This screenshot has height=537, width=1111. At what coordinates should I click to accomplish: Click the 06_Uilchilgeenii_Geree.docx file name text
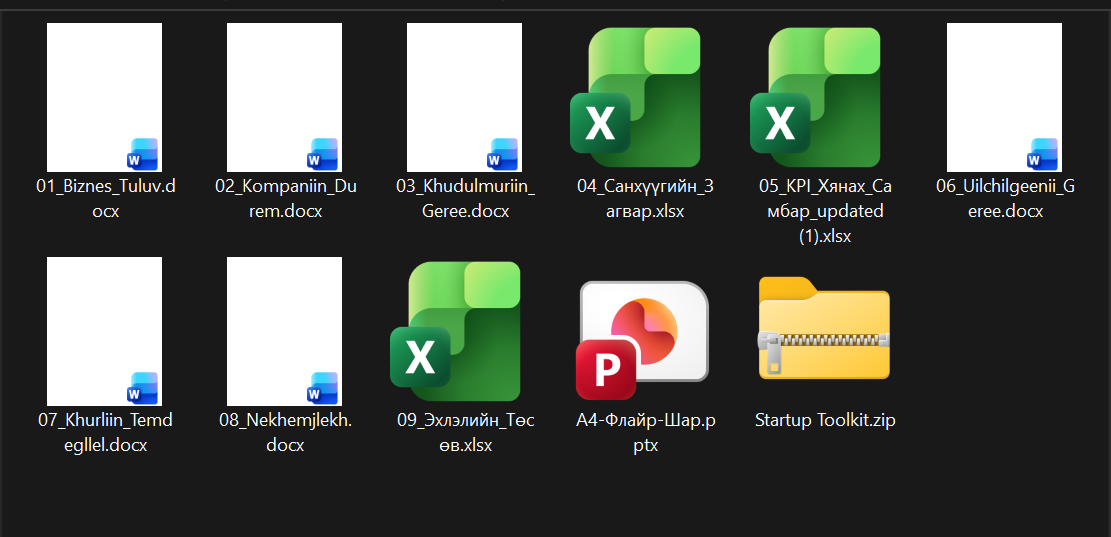[1005, 198]
